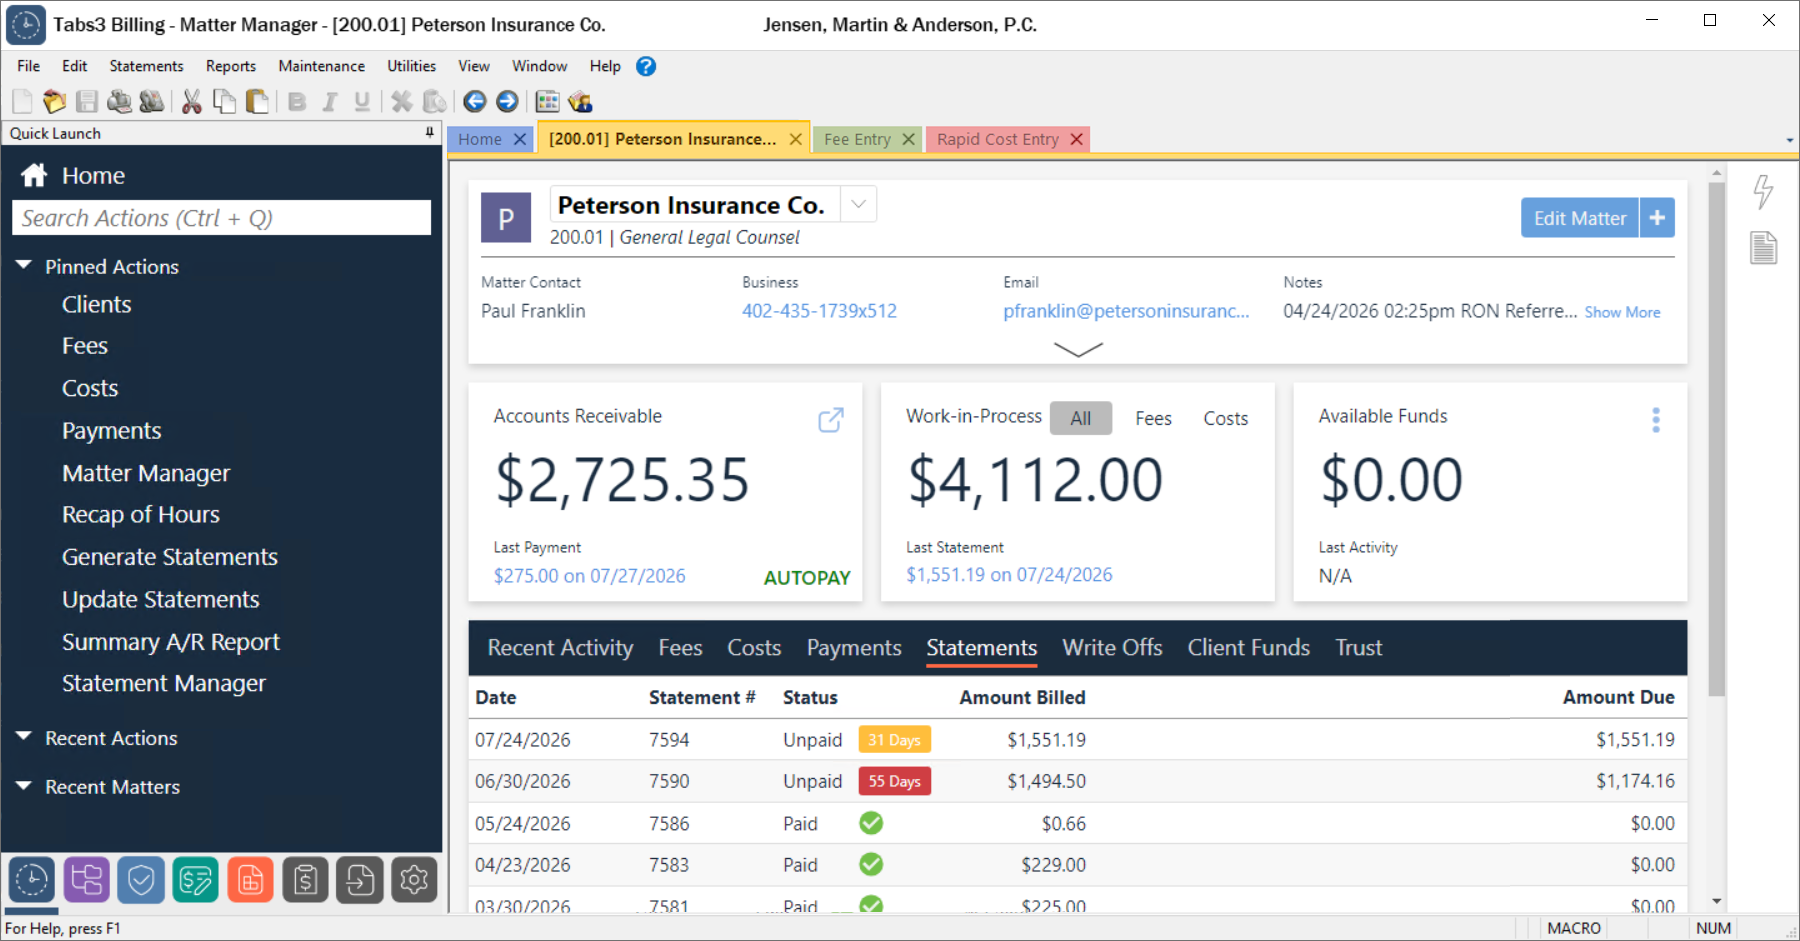Open Accounts Receivable pop-out icon
This screenshot has width=1800, height=941.
click(x=830, y=420)
